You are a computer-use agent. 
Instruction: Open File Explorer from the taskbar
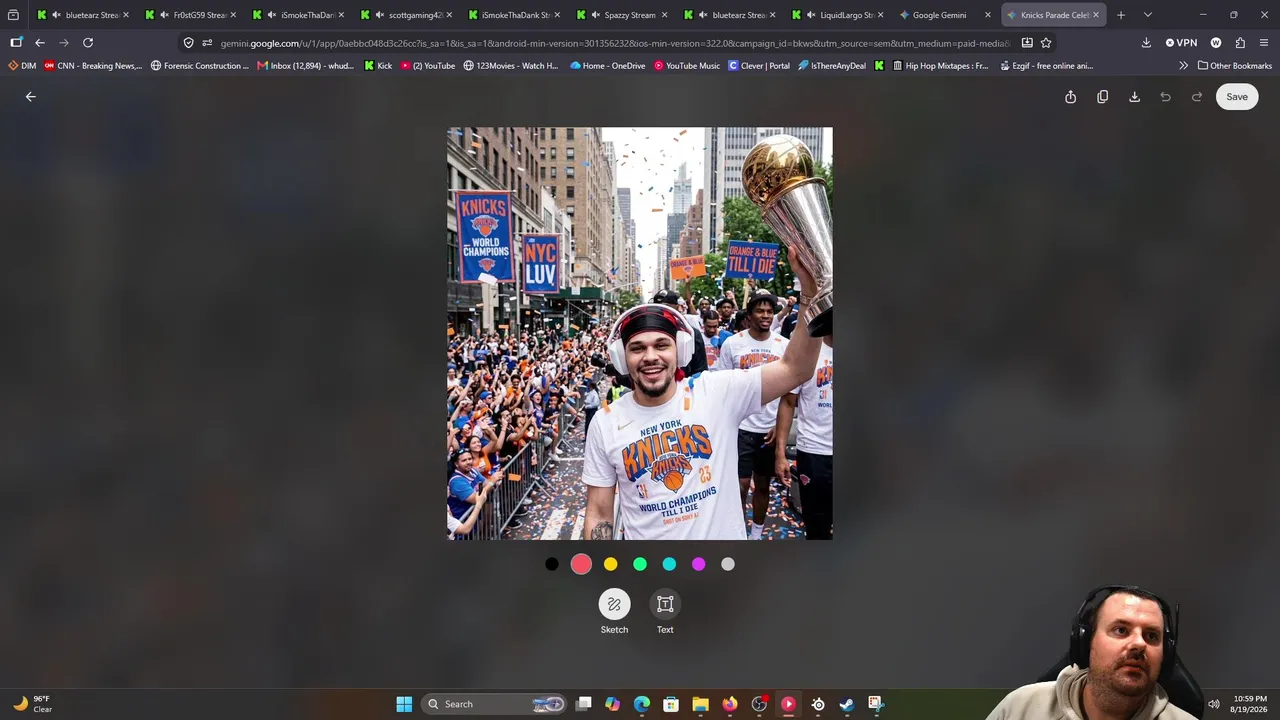(x=700, y=704)
